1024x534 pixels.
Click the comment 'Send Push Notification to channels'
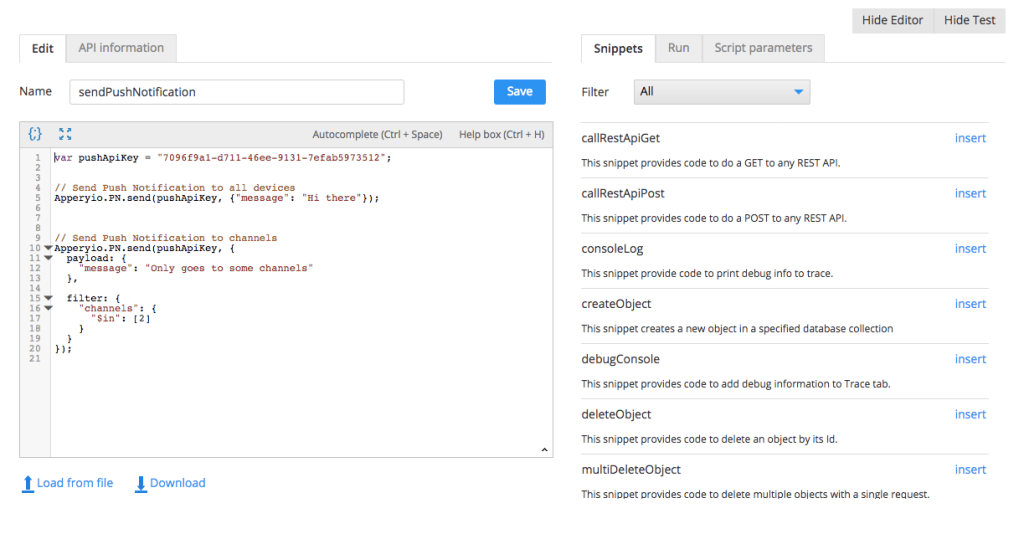pos(165,238)
